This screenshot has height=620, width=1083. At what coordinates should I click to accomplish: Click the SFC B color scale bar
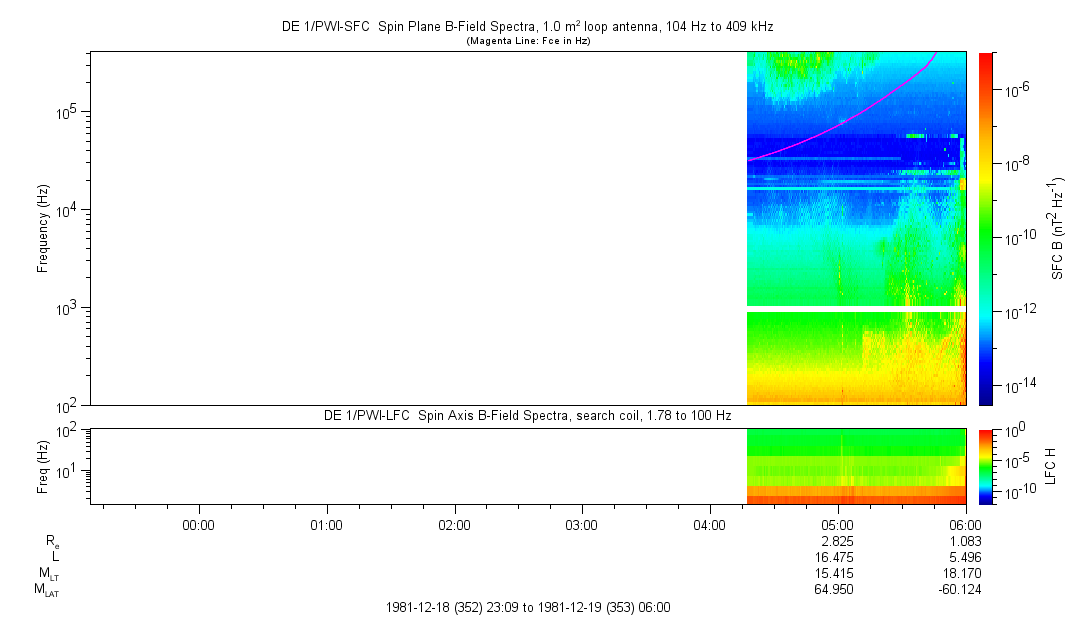point(986,228)
